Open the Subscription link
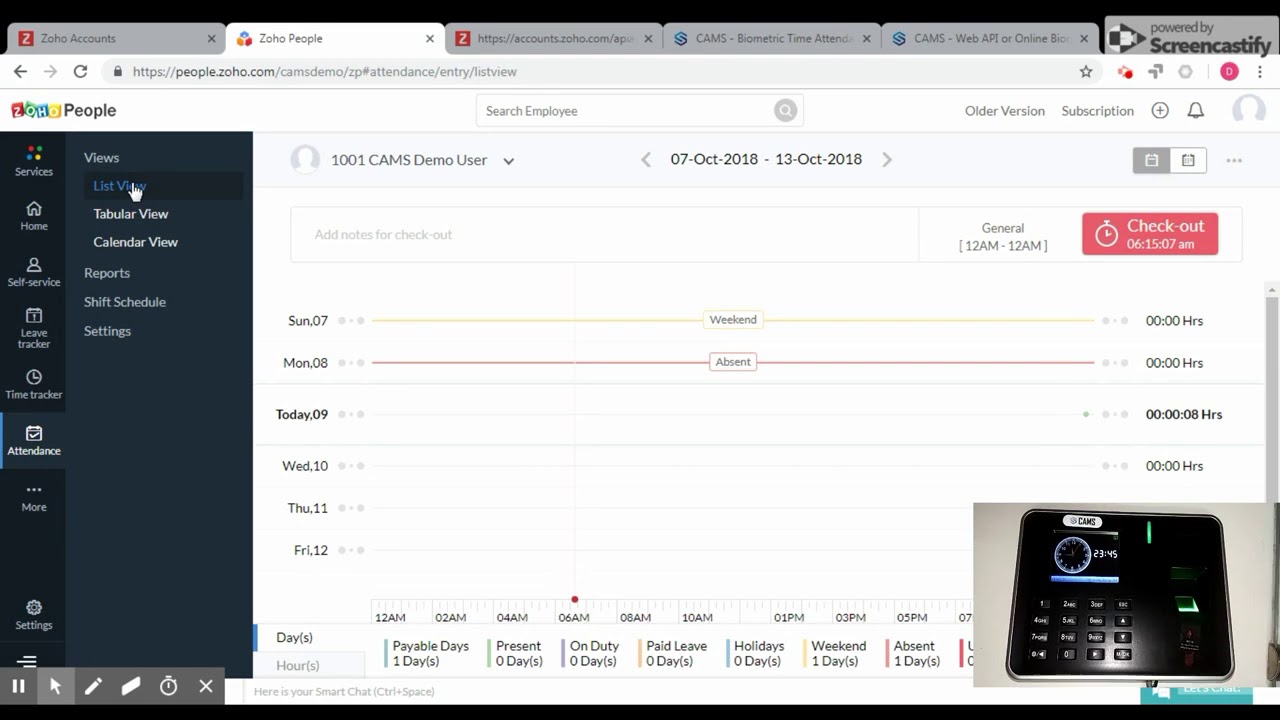 (1097, 111)
